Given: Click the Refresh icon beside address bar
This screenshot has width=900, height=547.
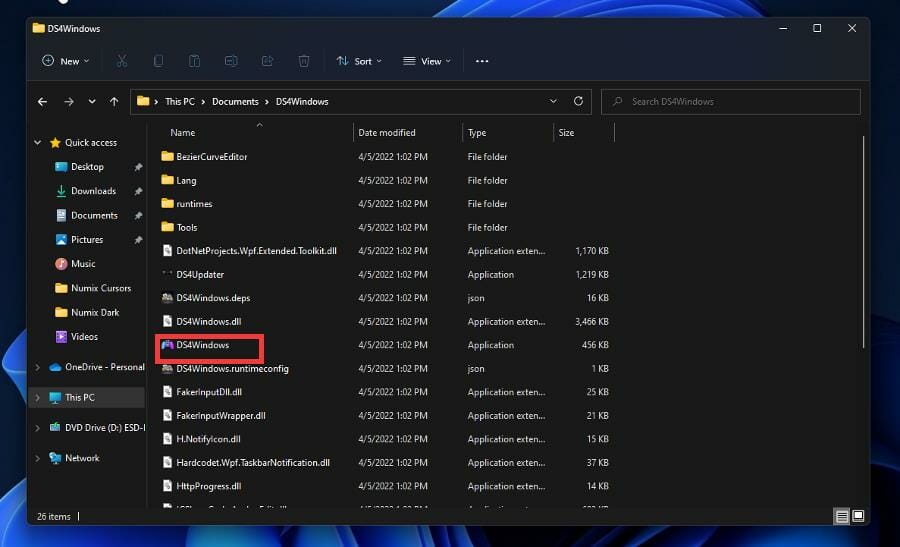Looking at the screenshot, I should tap(578, 101).
